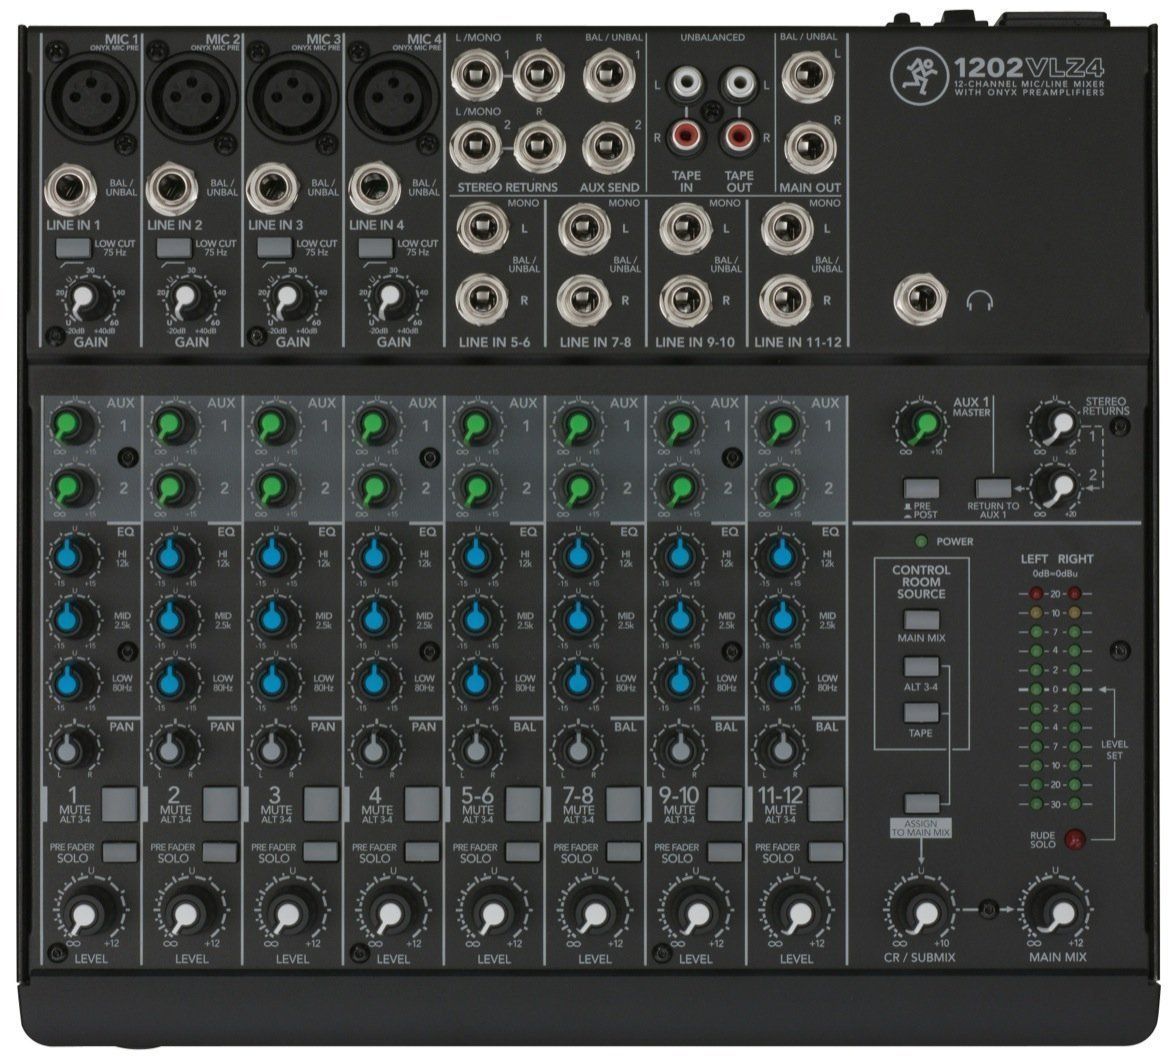
Task: Click the green Power LED
Action: [919, 542]
